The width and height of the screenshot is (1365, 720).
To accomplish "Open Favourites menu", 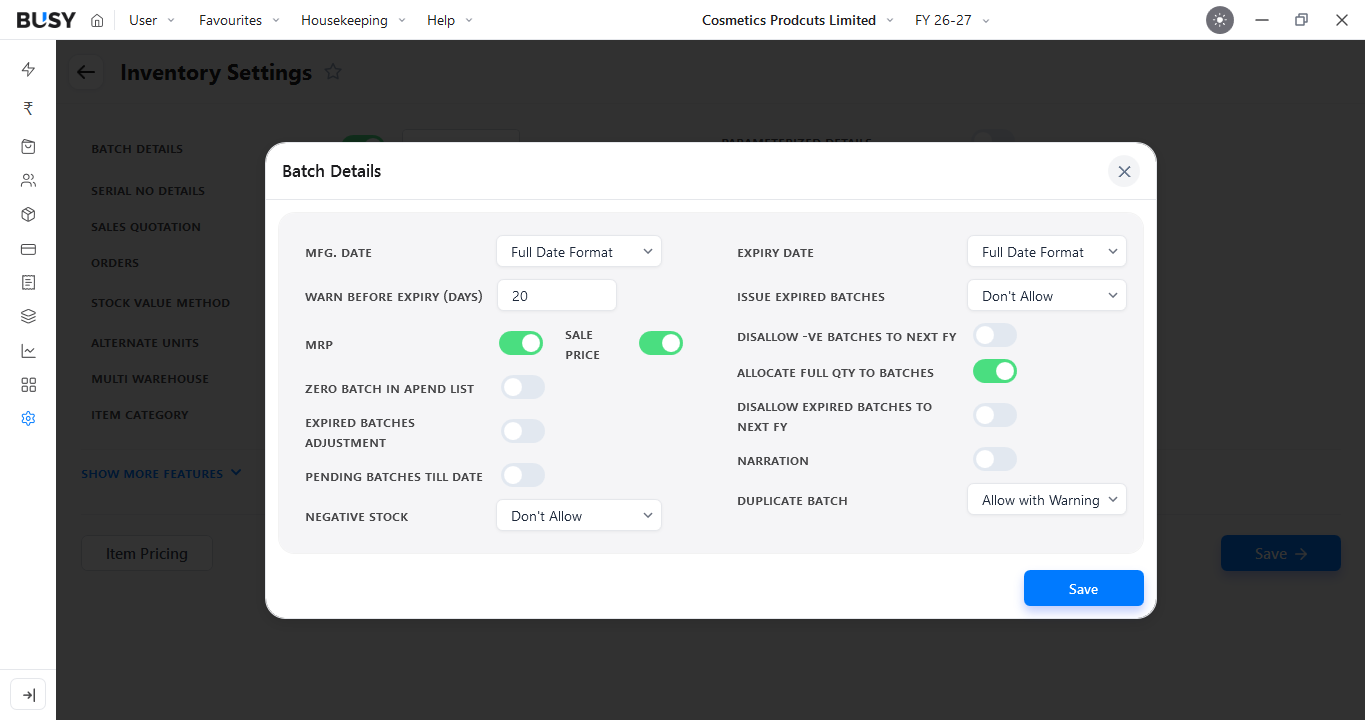I will point(239,20).
